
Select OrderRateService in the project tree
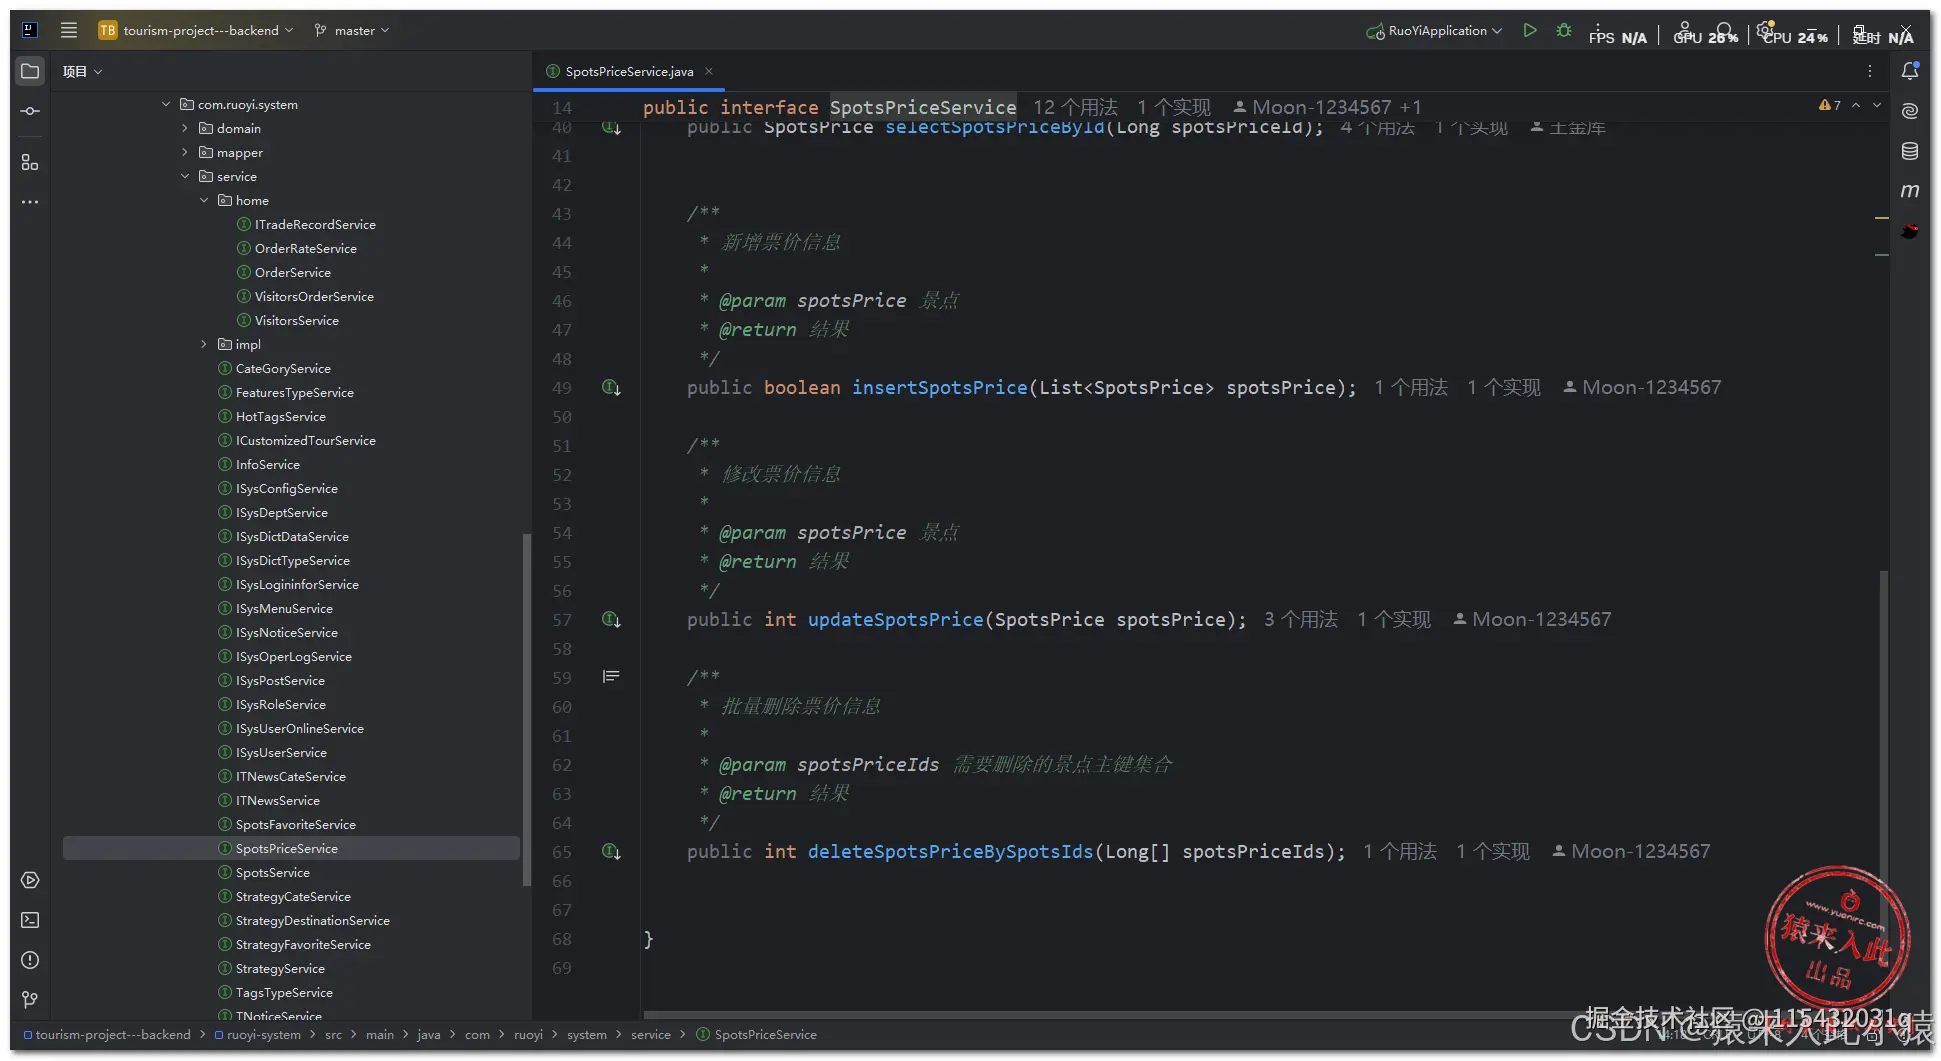point(305,248)
